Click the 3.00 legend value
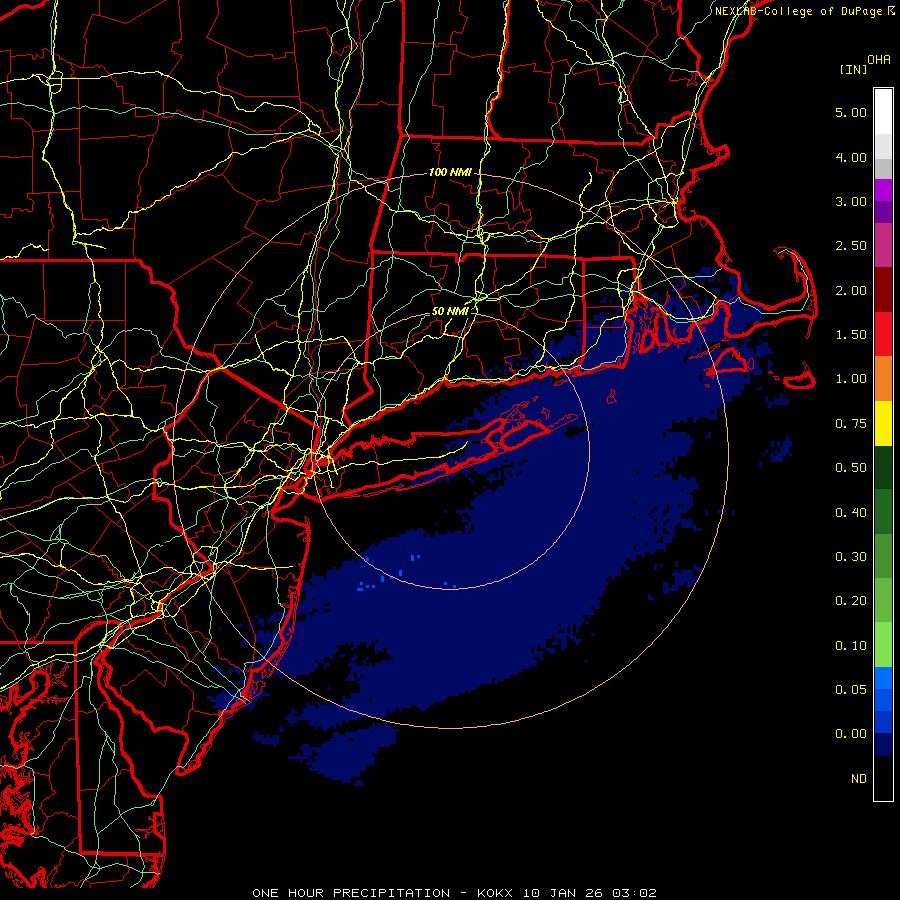This screenshot has height=900, width=900. point(851,201)
